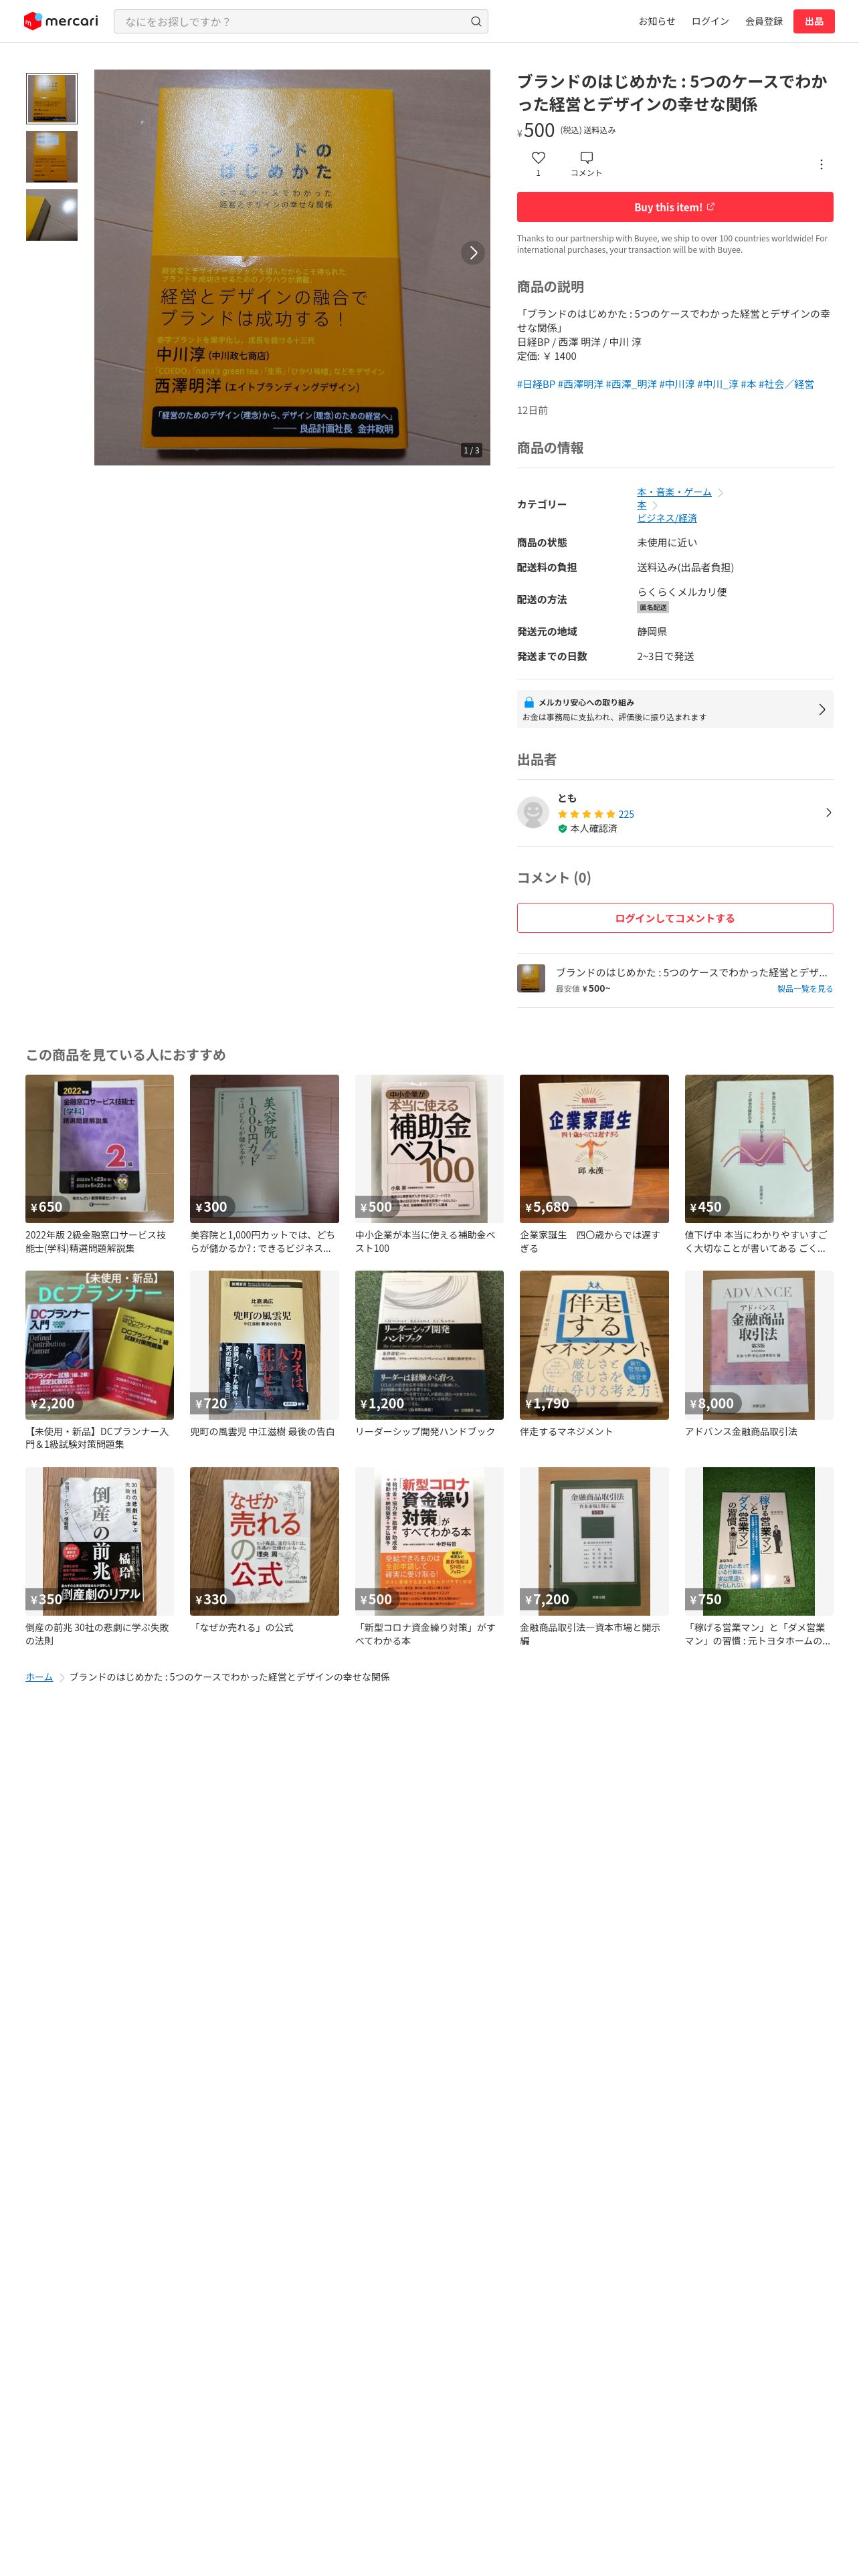Expand the メルカリ安心への取り組み chevron
The width and height of the screenshot is (859, 2576).
(822, 709)
